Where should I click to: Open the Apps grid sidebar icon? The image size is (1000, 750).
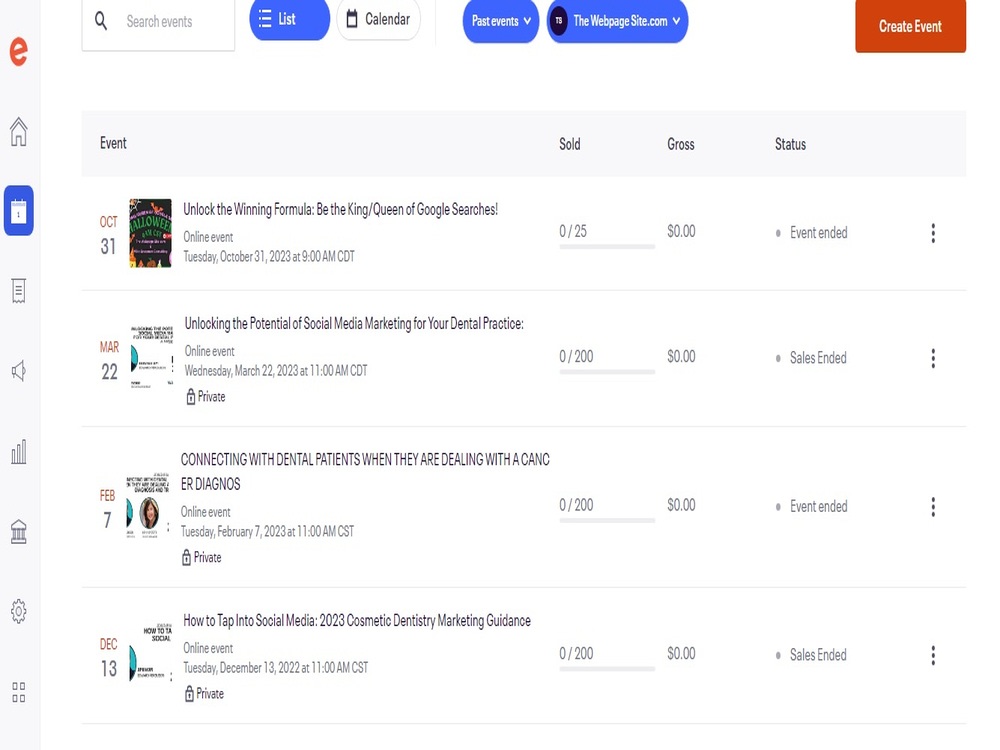pyautogui.click(x=18, y=692)
